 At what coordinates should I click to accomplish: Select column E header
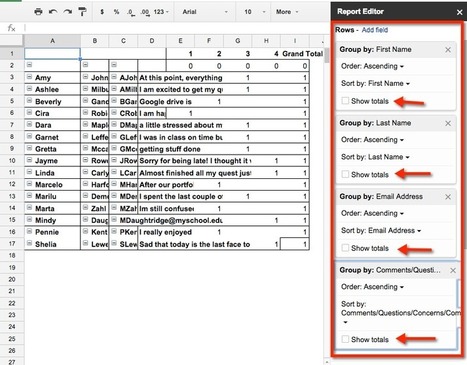click(180, 41)
